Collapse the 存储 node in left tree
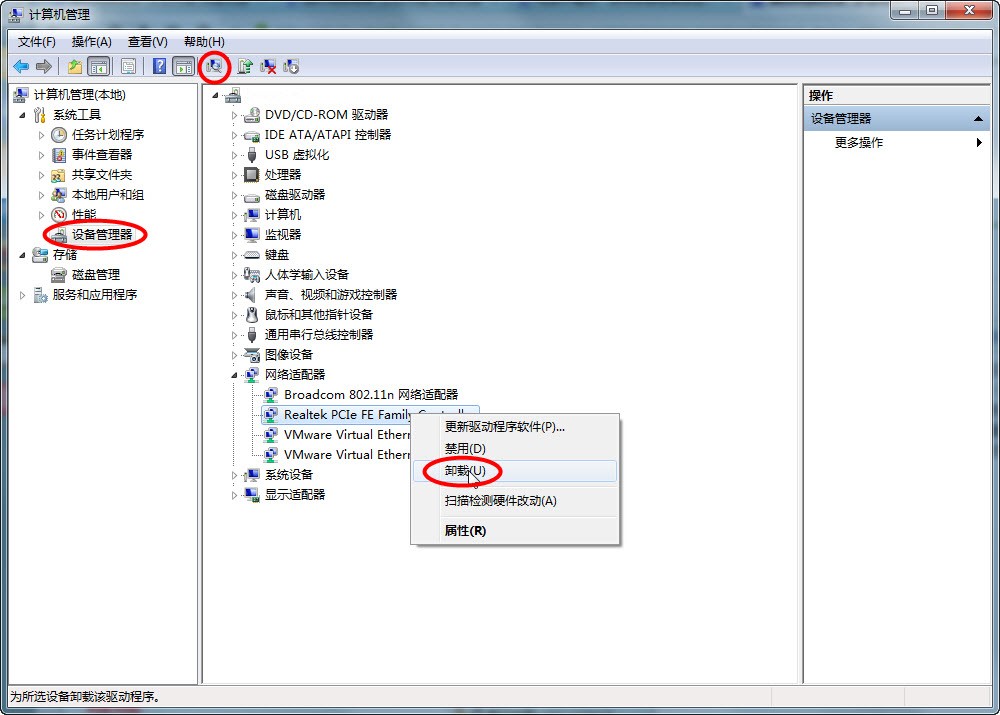1000x715 pixels. pyautogui.click(x=22, y=255)
